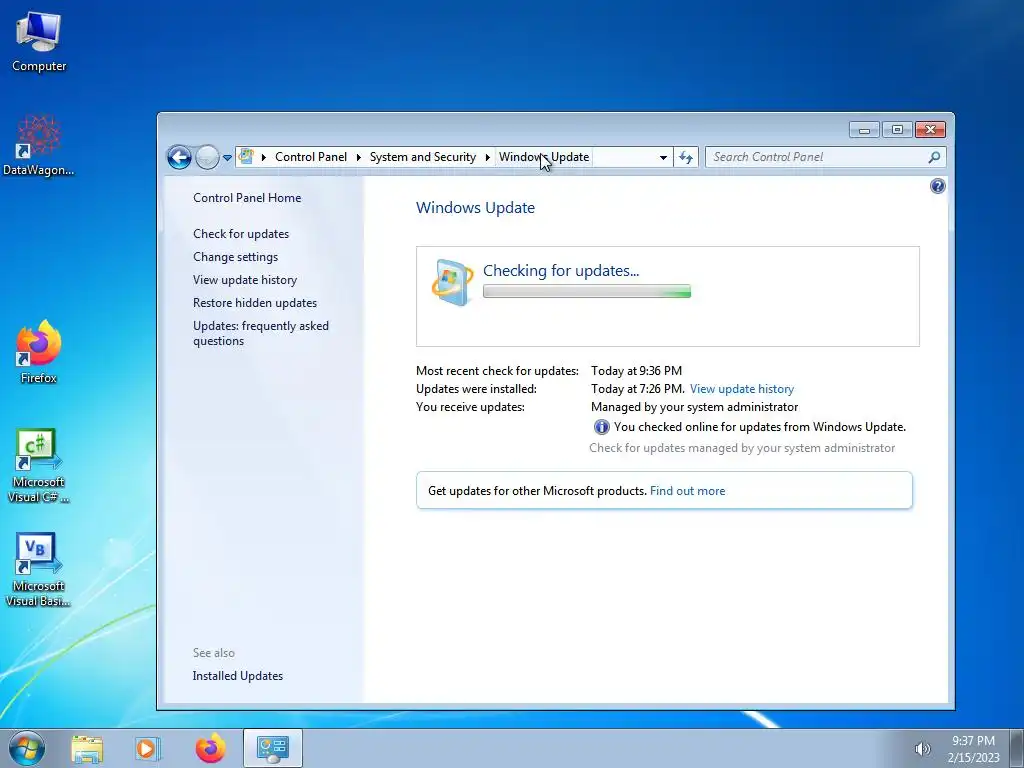The image size is (1024, 768).
Task: Open View update history in the sidebar
Action: [245, 280]
